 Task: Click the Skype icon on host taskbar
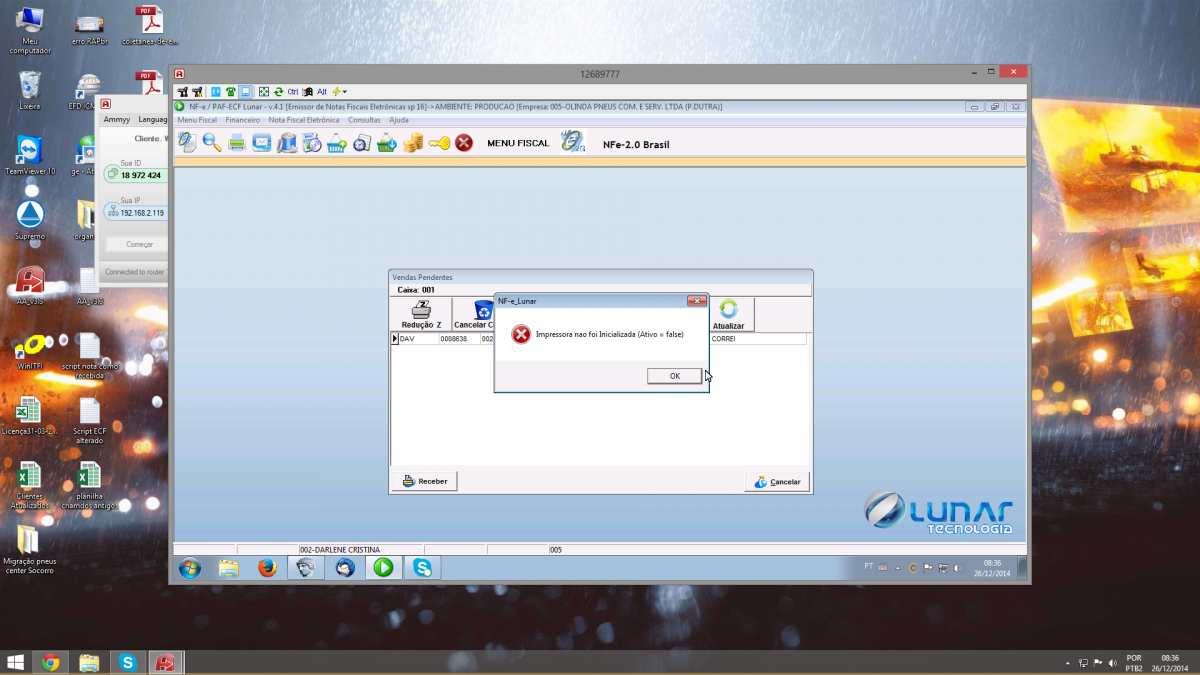128,662
